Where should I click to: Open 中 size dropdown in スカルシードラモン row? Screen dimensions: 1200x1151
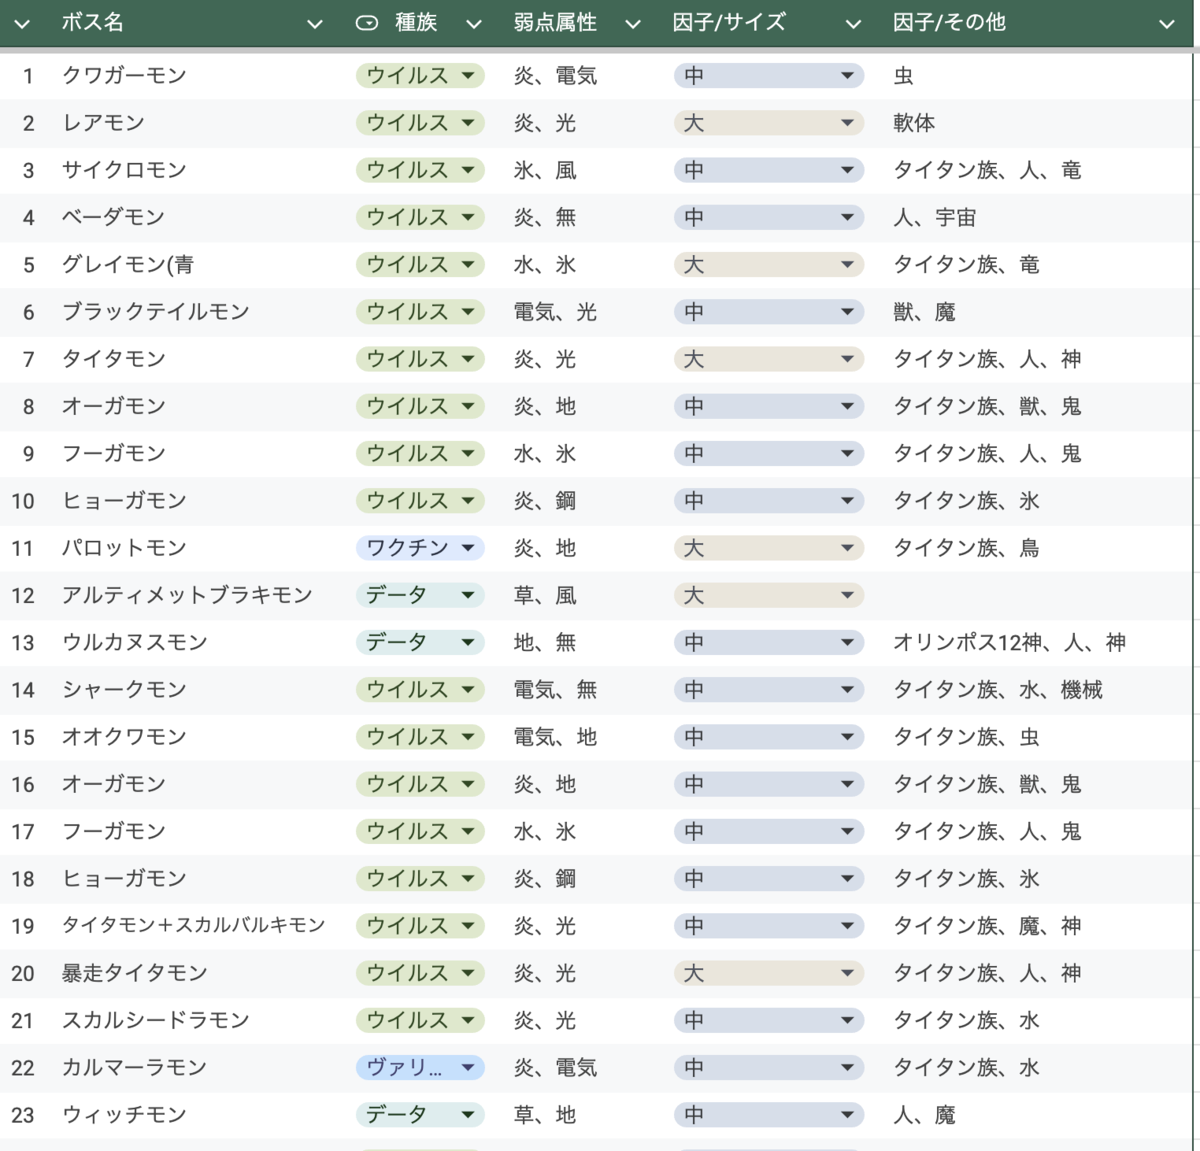coord(768,1020)
